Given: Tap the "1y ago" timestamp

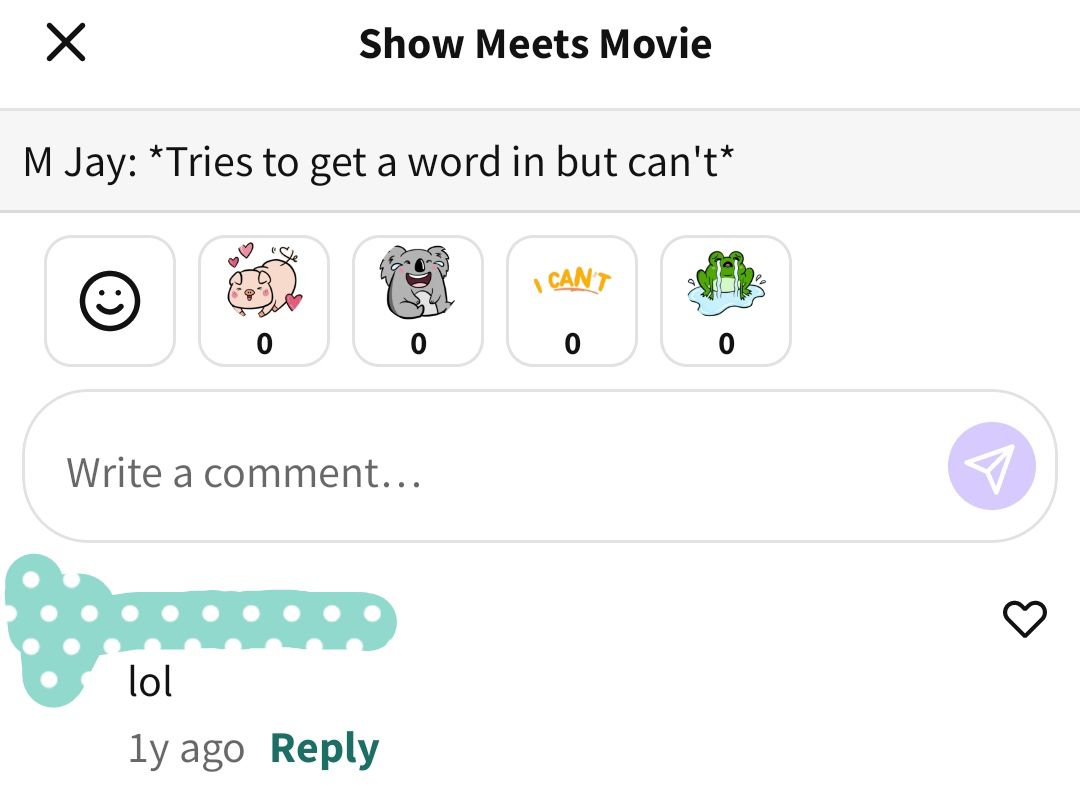Looking at the screenshot, I should [187, 749].
